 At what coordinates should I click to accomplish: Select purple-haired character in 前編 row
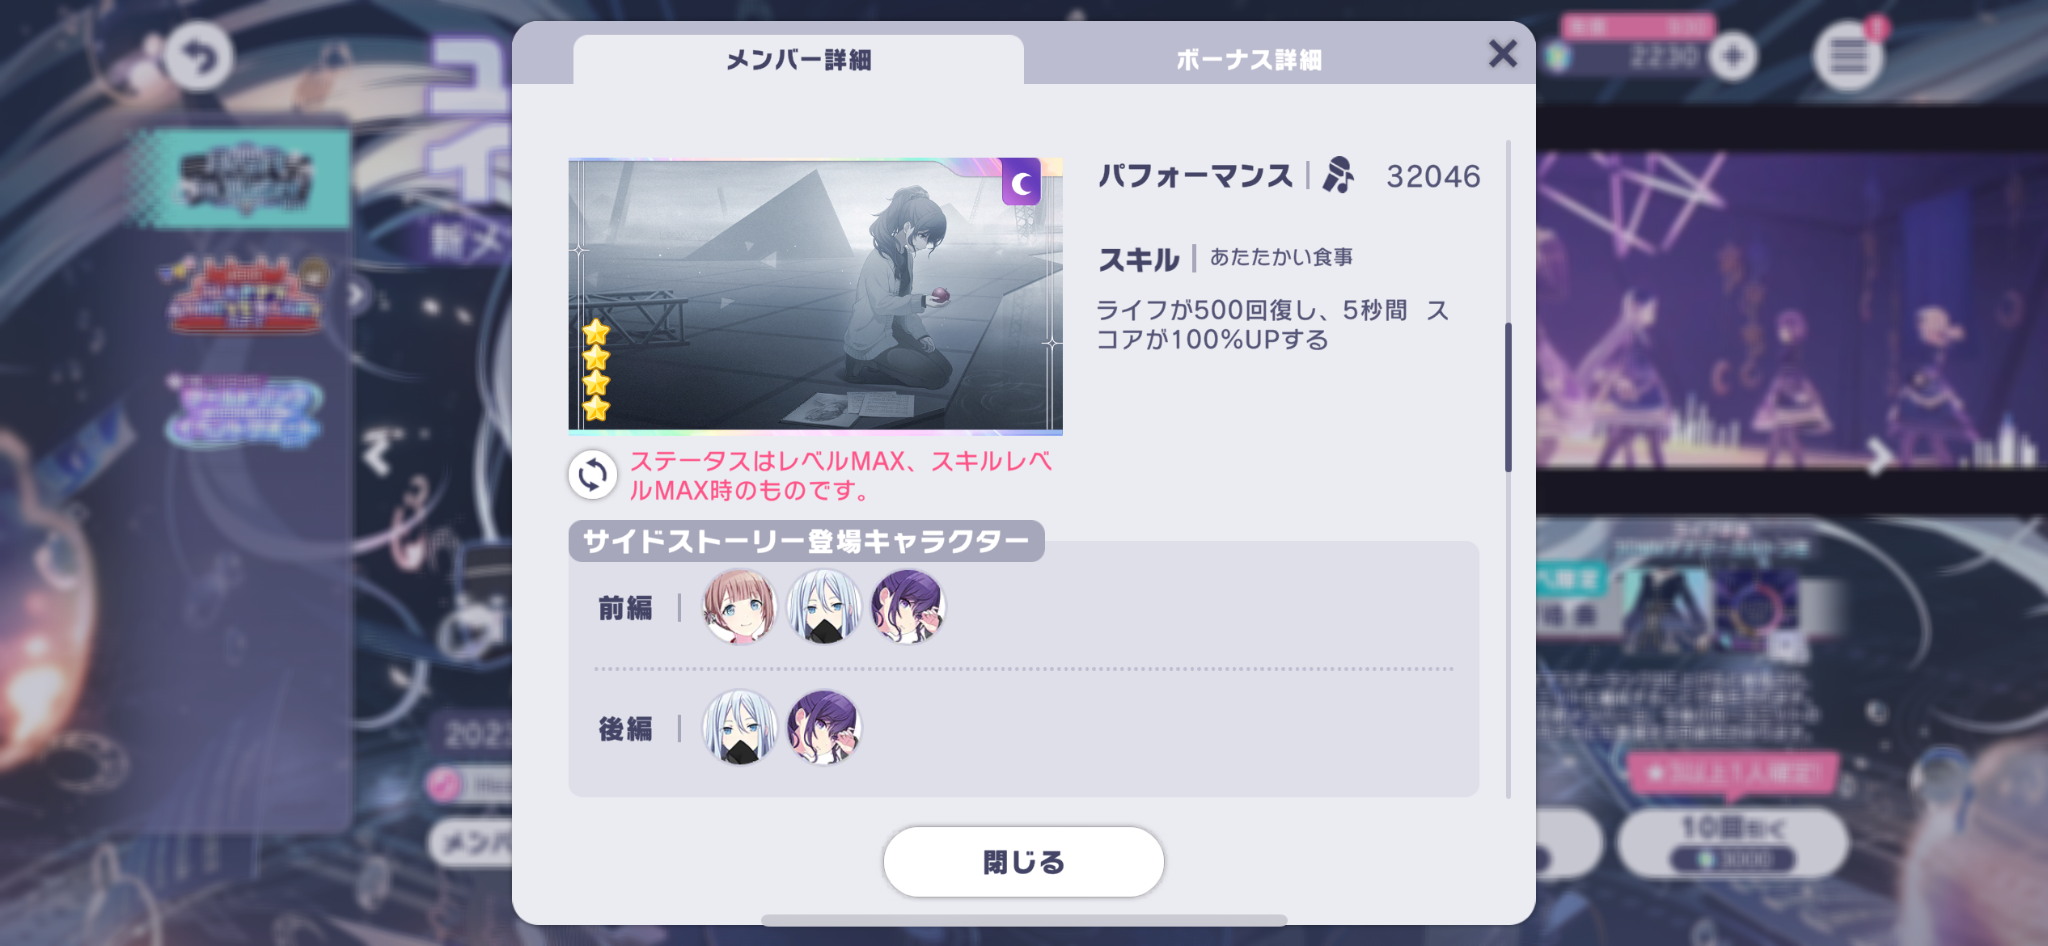(907, 607)
